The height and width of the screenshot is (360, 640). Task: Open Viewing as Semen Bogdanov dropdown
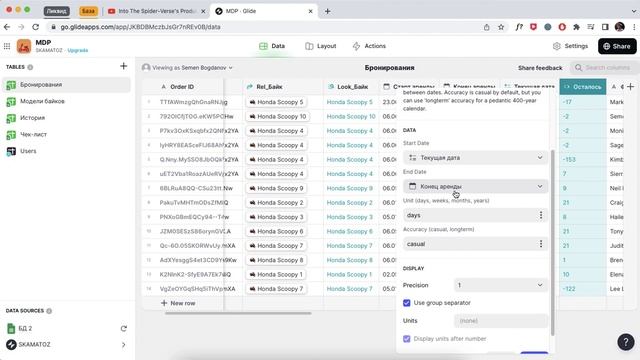click(187, 68)
